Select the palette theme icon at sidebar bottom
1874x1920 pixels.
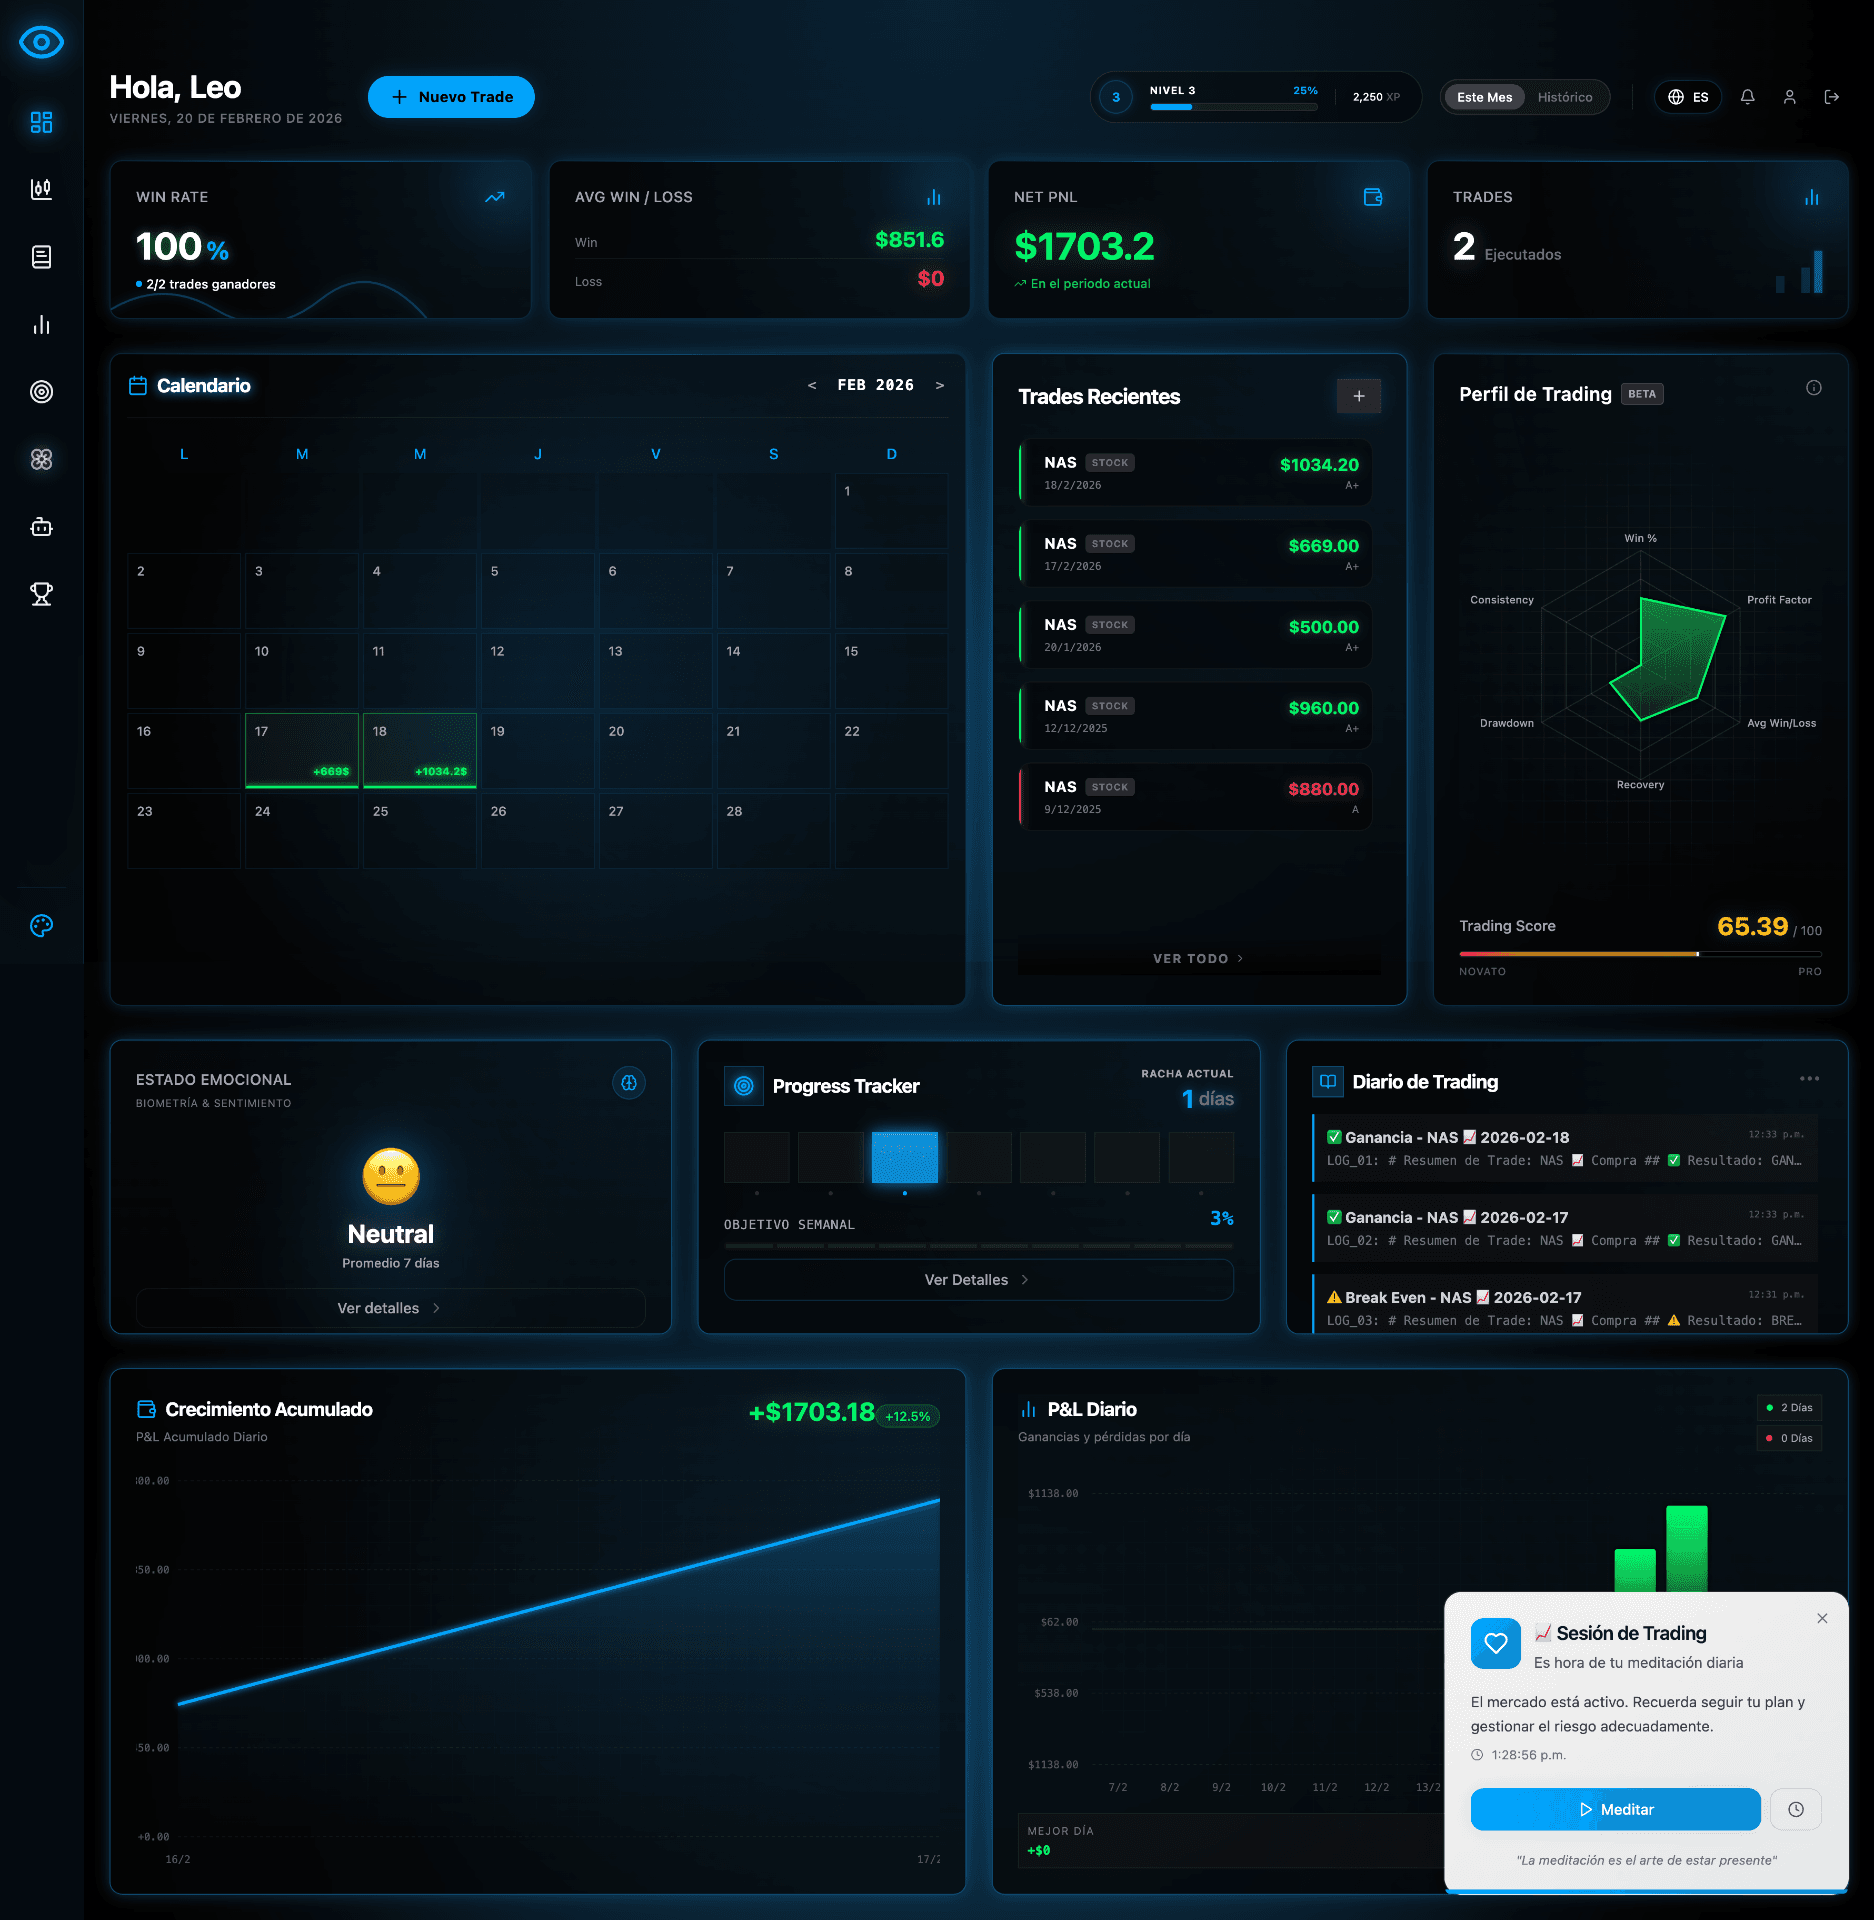(41, 926)
